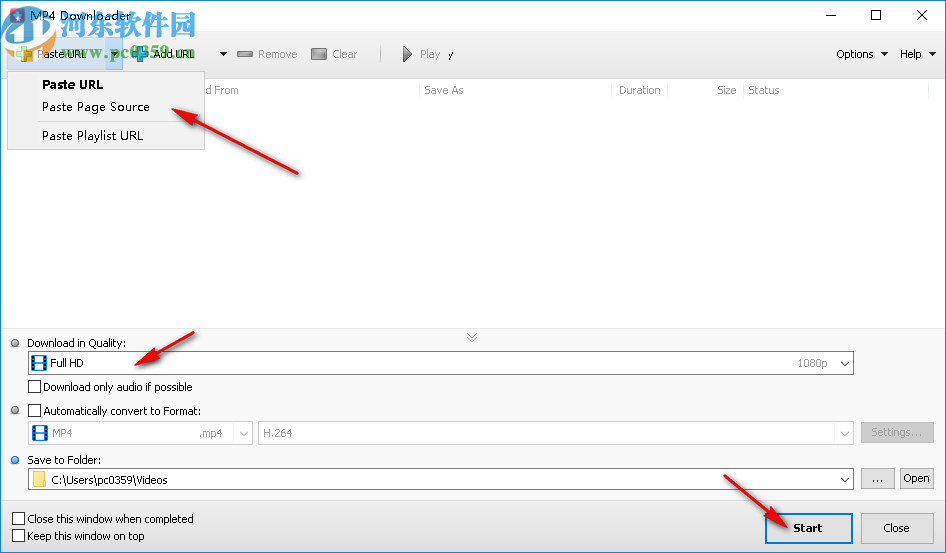Click the Duration column header
Screen dimensions: 946x553
[x=640, y=90]
